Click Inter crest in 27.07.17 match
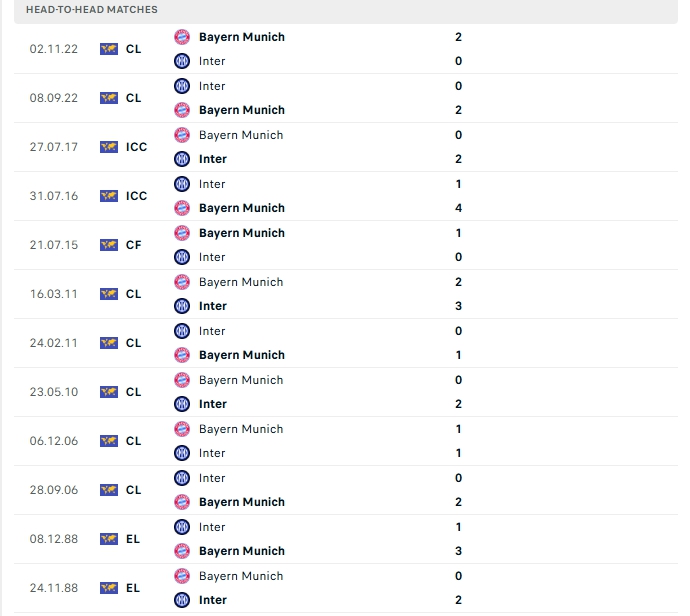 point(182,159)
